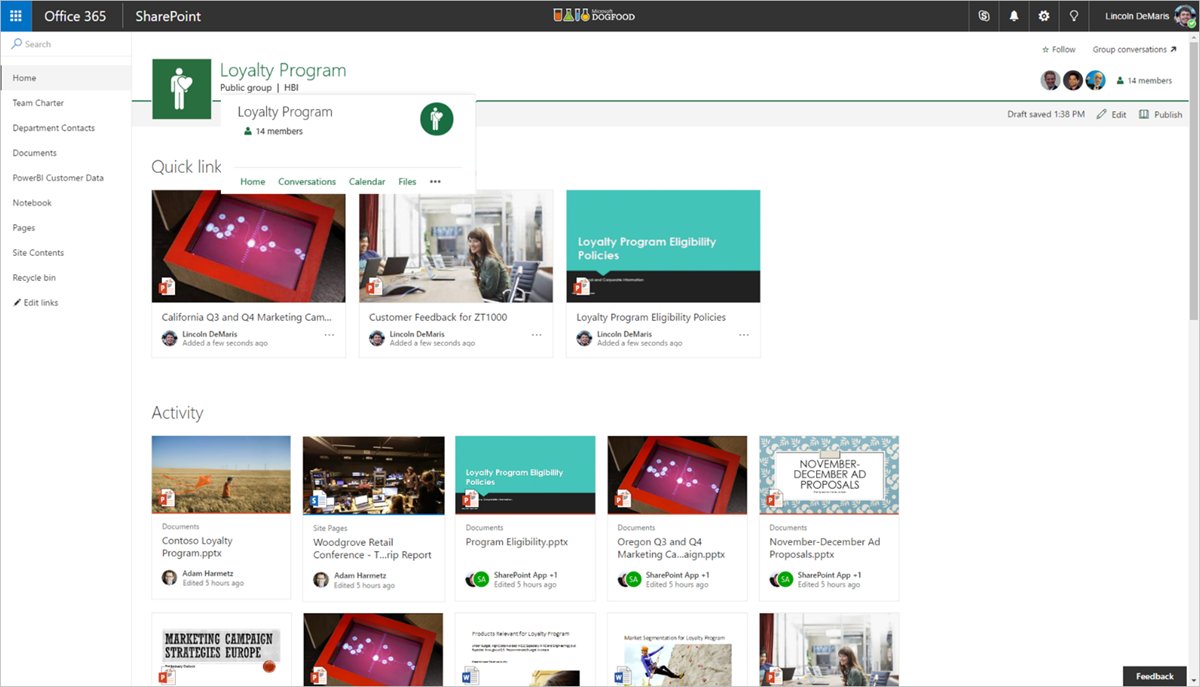Screen dimensions: 1200x687
Task: Open more options for Customer Feedback ZT1000
Action: [537, 334]
